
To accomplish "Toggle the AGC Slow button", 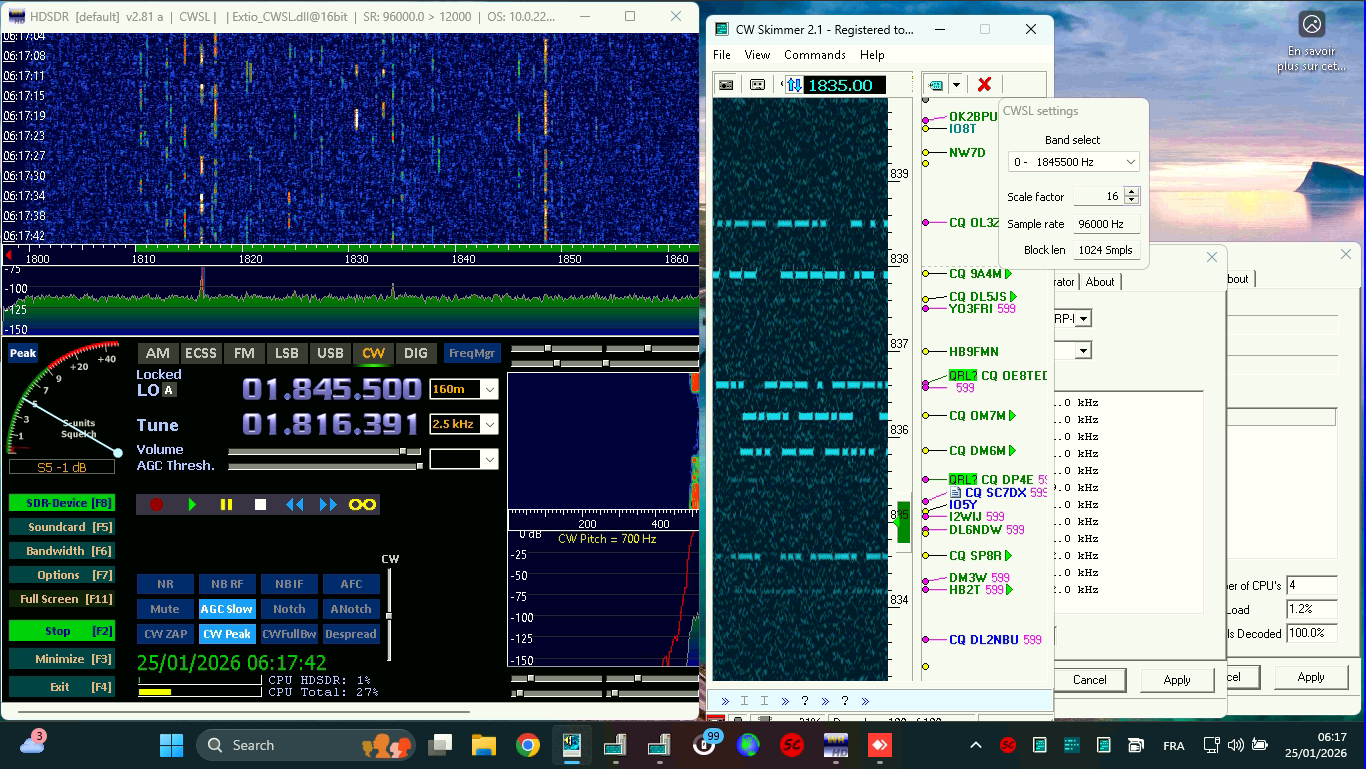I will point(226,609).
